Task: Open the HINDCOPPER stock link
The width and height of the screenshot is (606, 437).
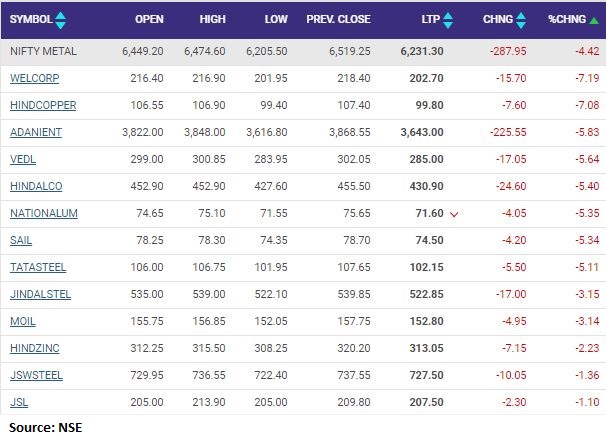Action: coord(42,105)
